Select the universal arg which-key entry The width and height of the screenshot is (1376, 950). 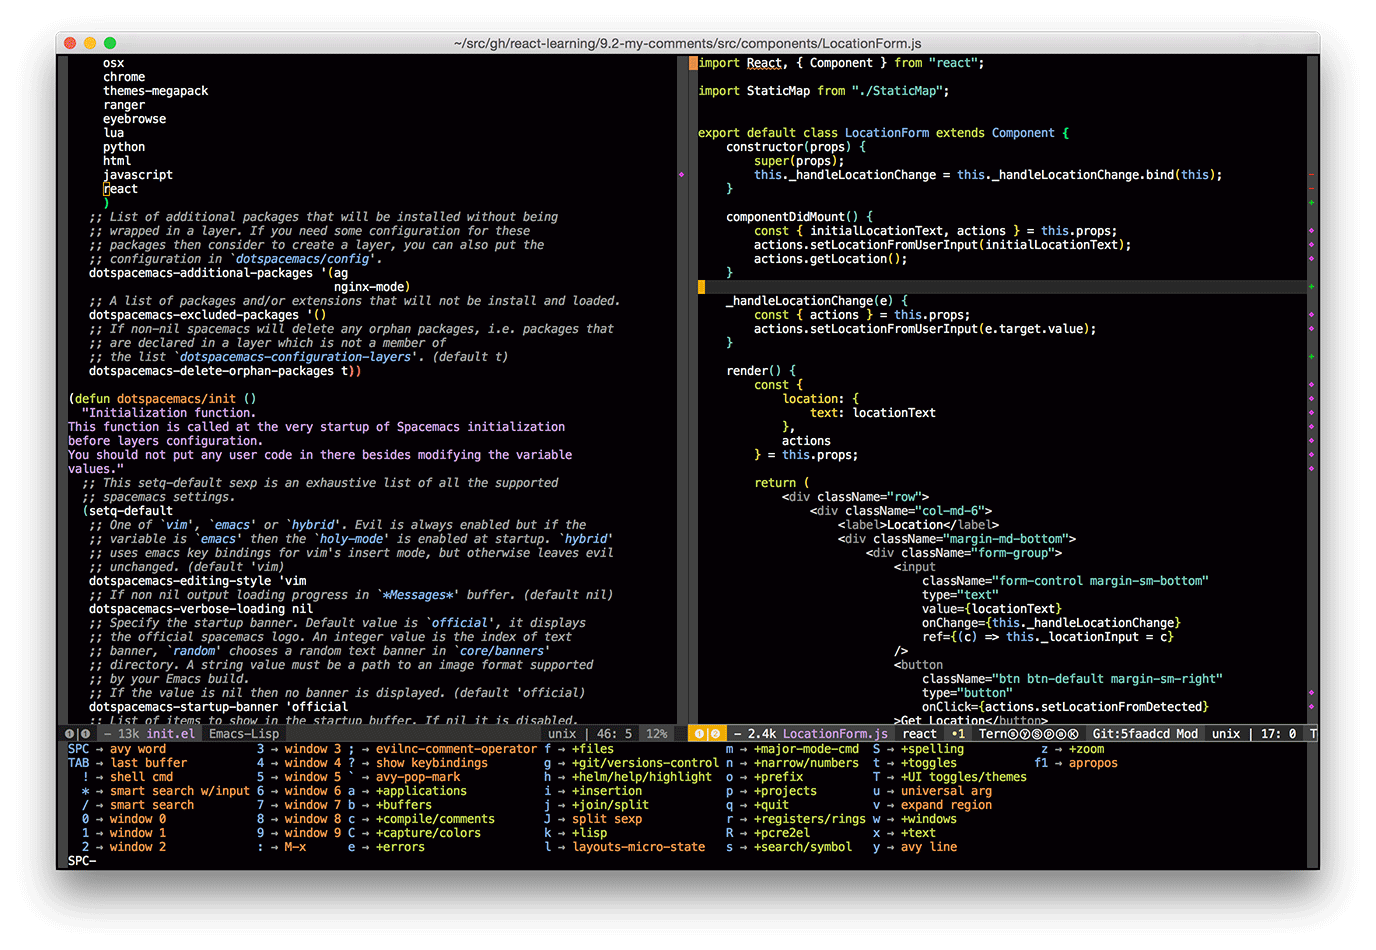tap(946, 791)
